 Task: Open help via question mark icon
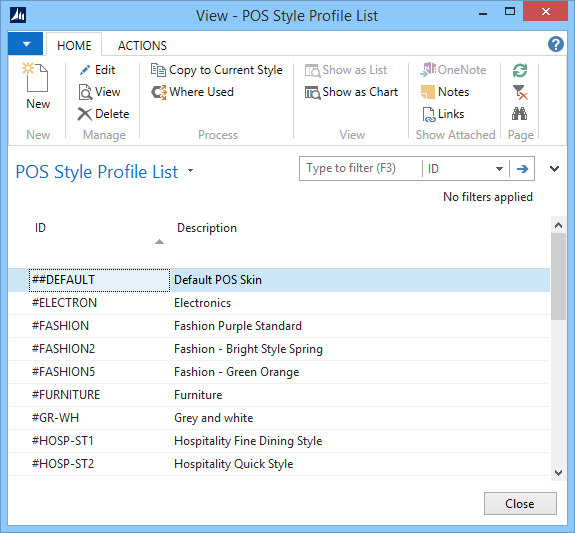(x=556, y=44)
